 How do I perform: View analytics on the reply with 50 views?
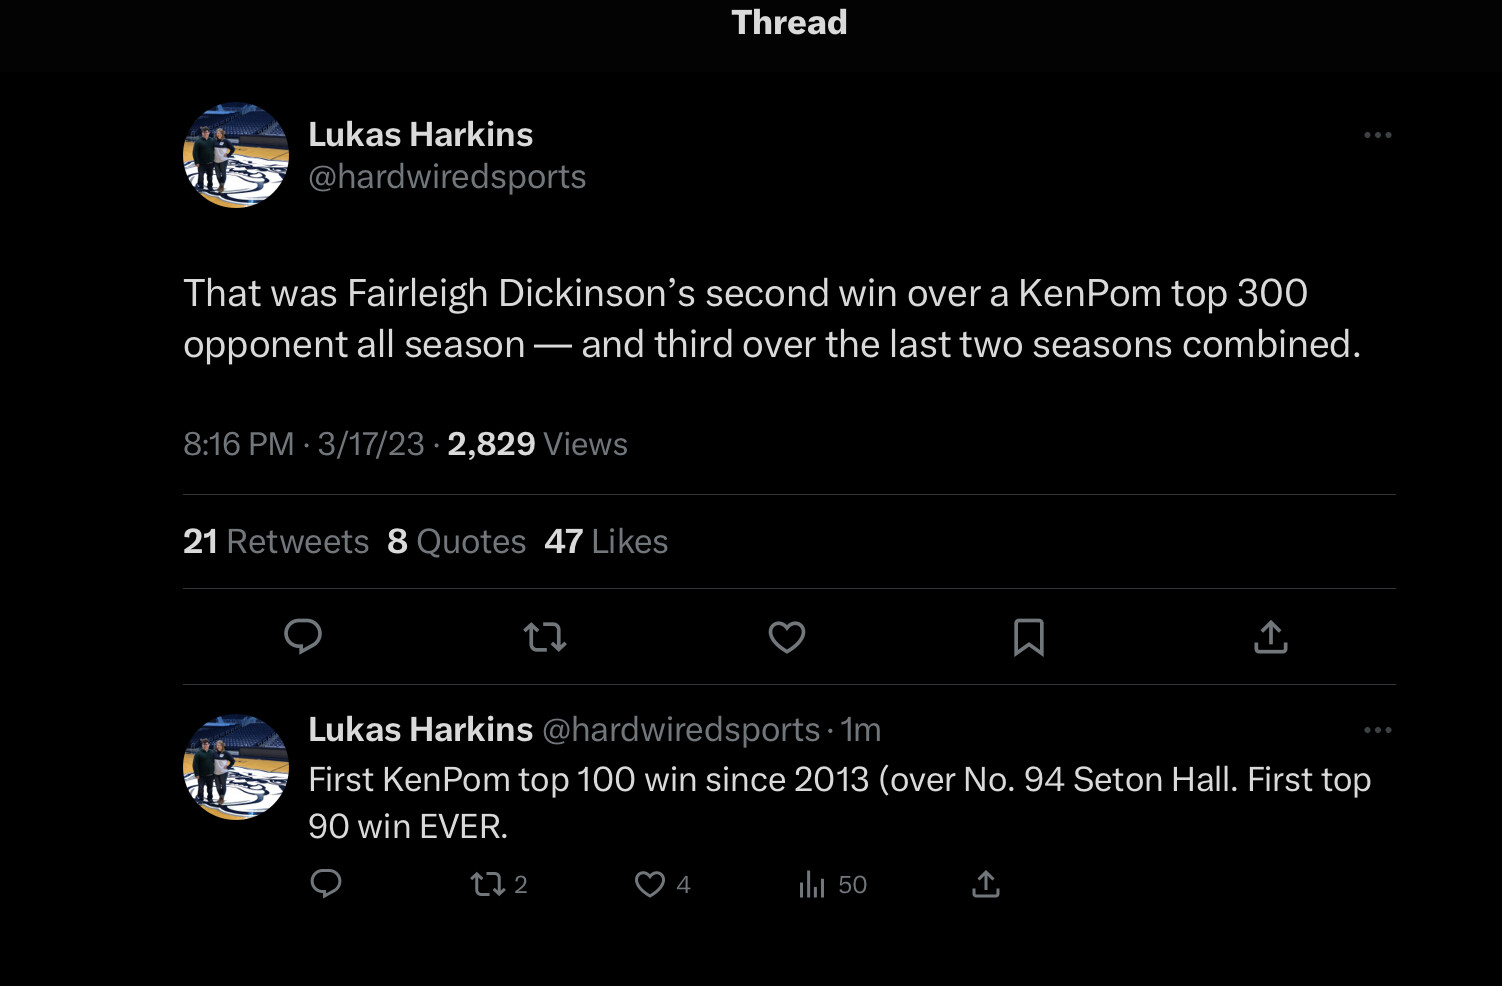(x=833, y=884)
